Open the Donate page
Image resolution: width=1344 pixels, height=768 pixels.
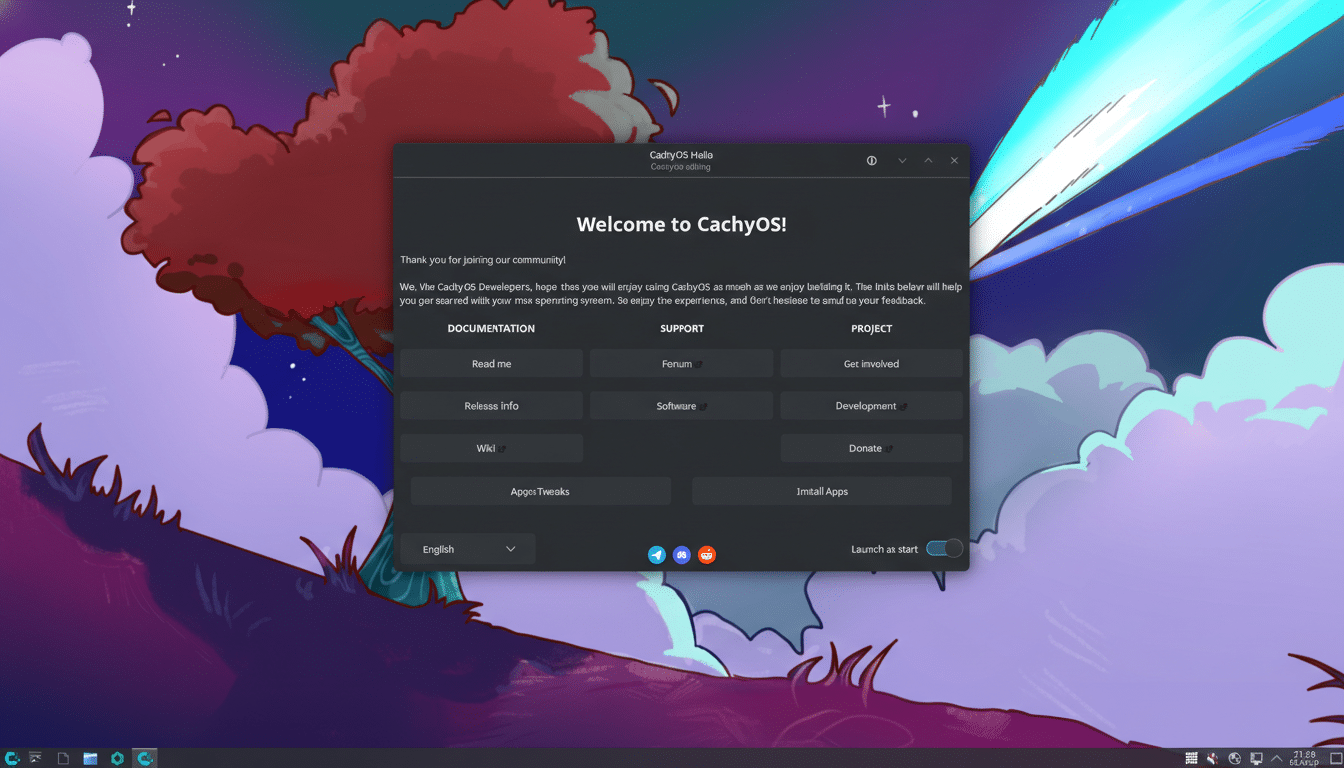[x=871, y=447]
